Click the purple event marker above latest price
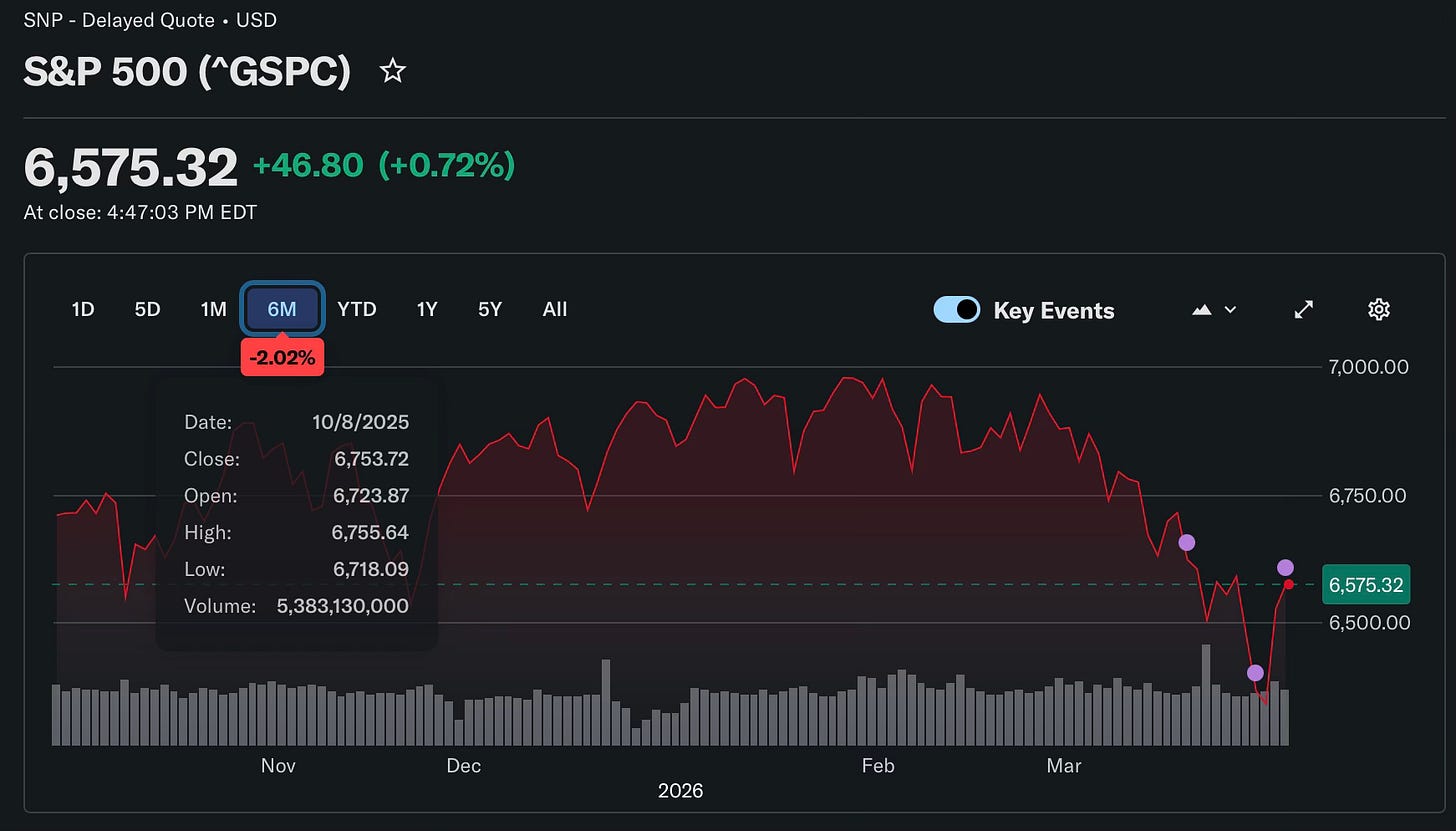1456x831 pixels. pos(1285,568)
